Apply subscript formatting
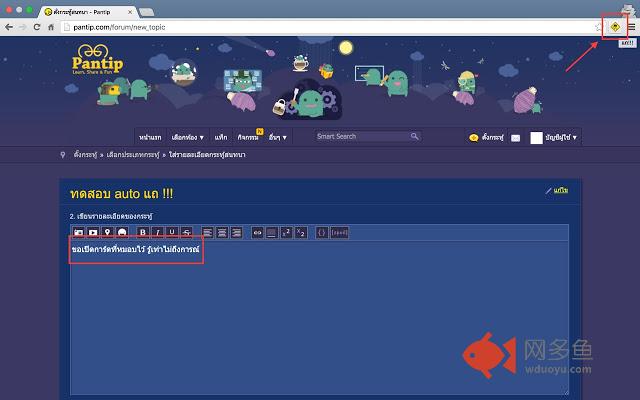This screenshot has width=640, height=400. [x=301, y=233]
